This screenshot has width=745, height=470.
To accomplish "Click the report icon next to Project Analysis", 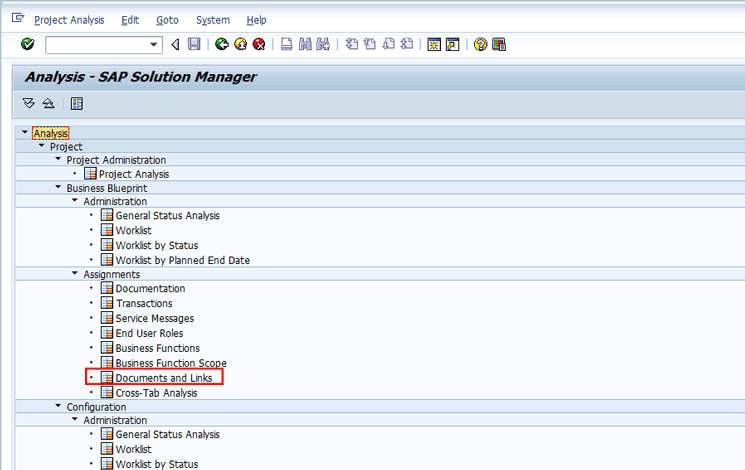I will [90, 173].
